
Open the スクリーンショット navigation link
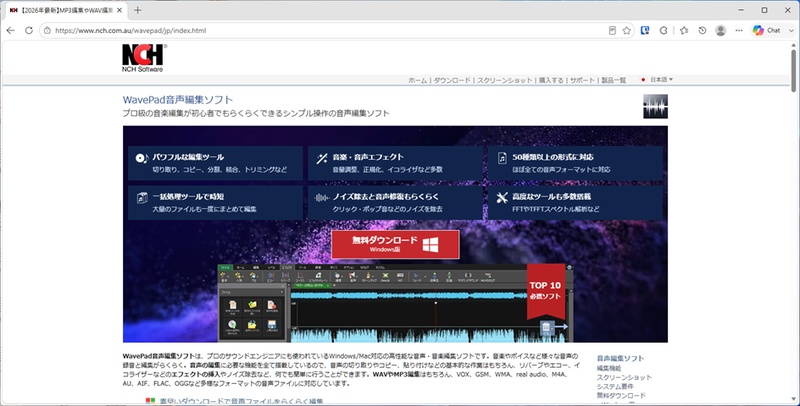[505, 81]
